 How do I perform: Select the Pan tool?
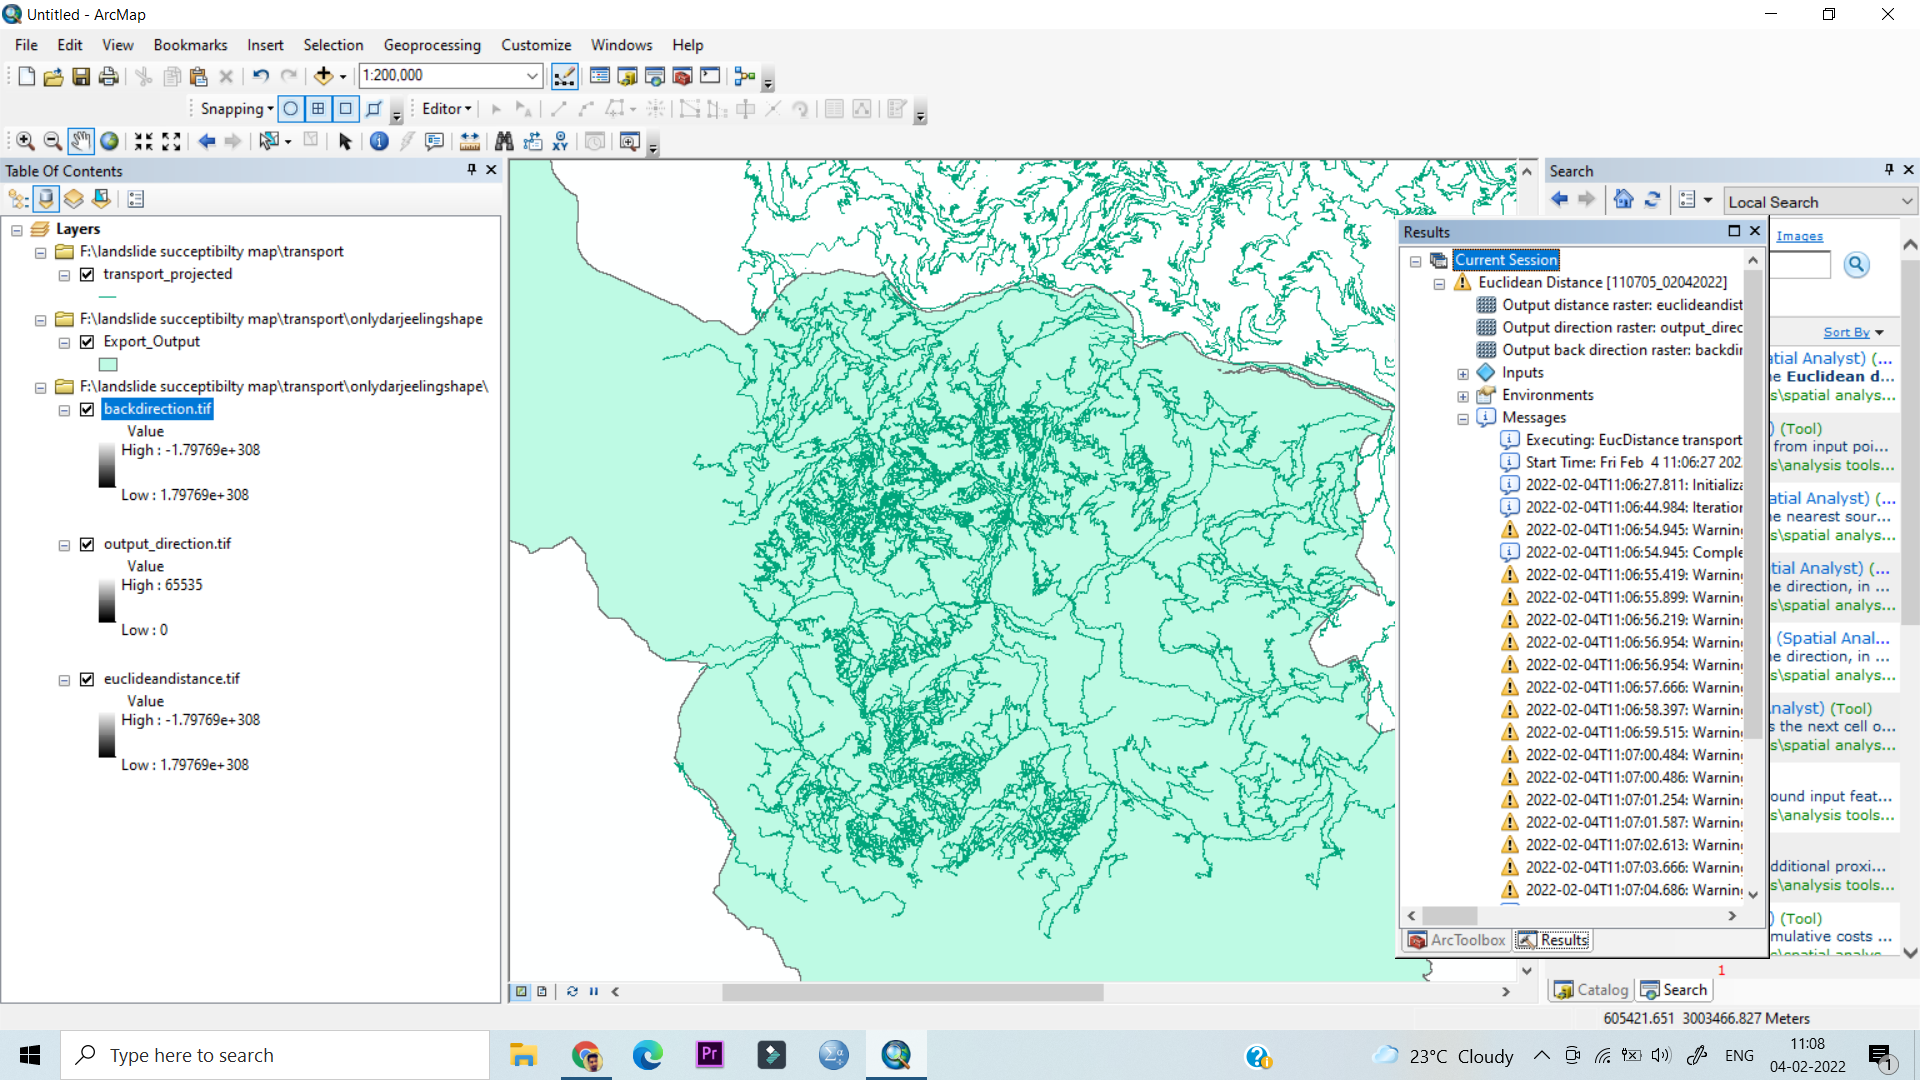[x=81, y=141]
